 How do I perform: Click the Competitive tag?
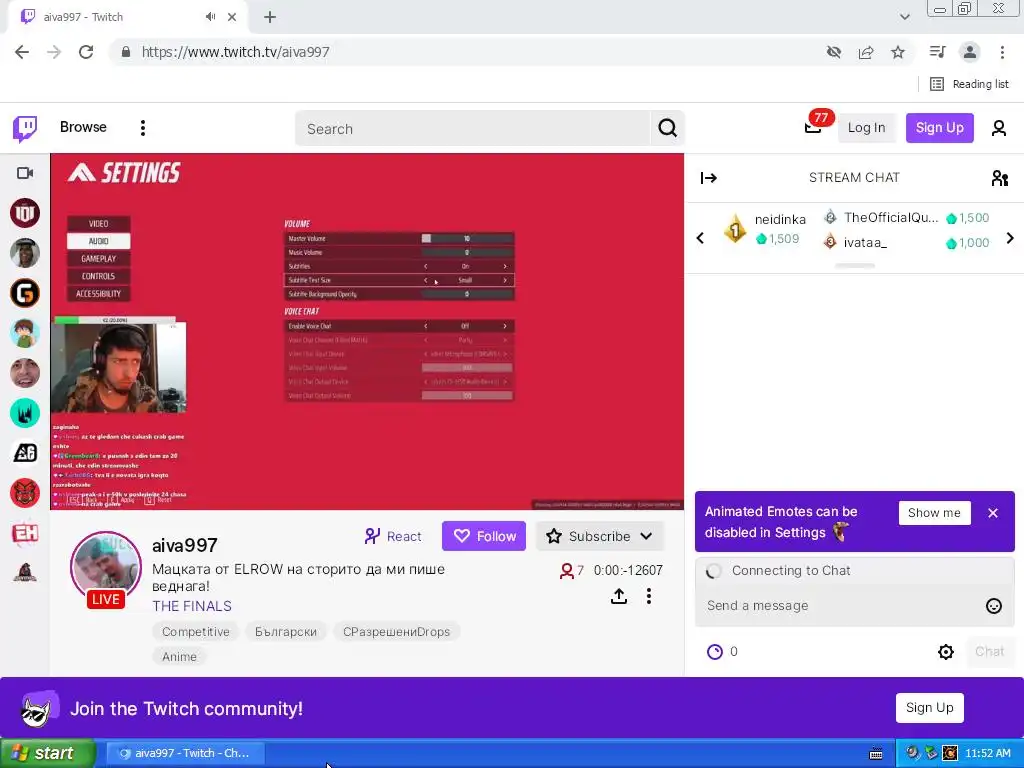tap(196, 632)
